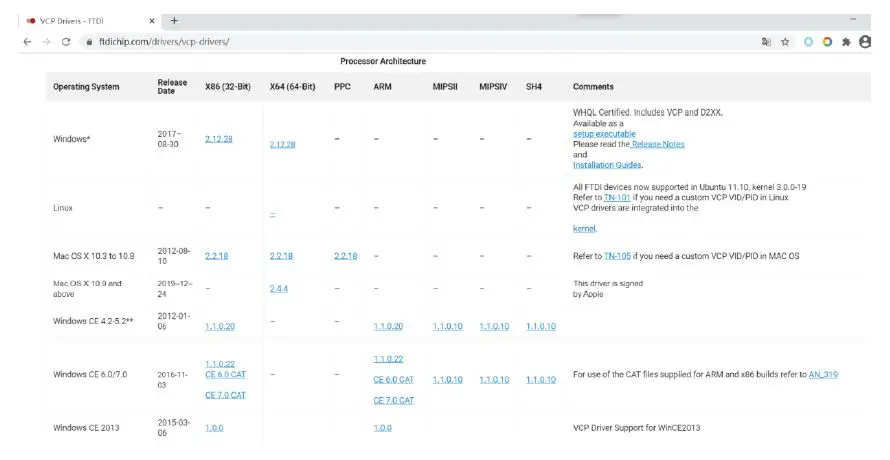Screen dimensions: 890x460
Task: Open the TN-101 technical note link
Action: [616, 198]
